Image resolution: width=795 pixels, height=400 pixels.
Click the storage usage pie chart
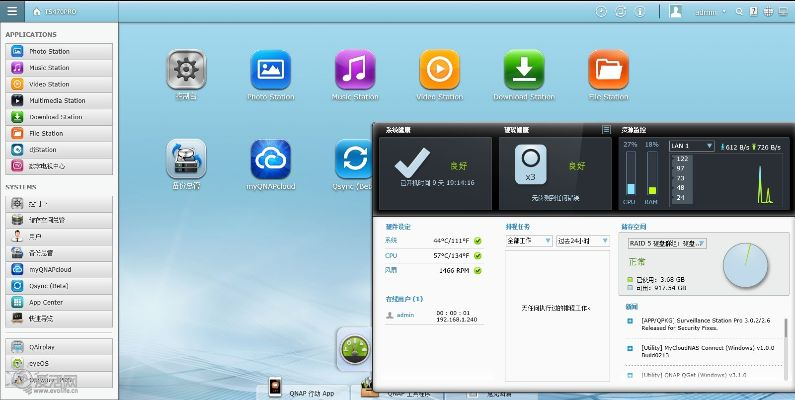745,265
